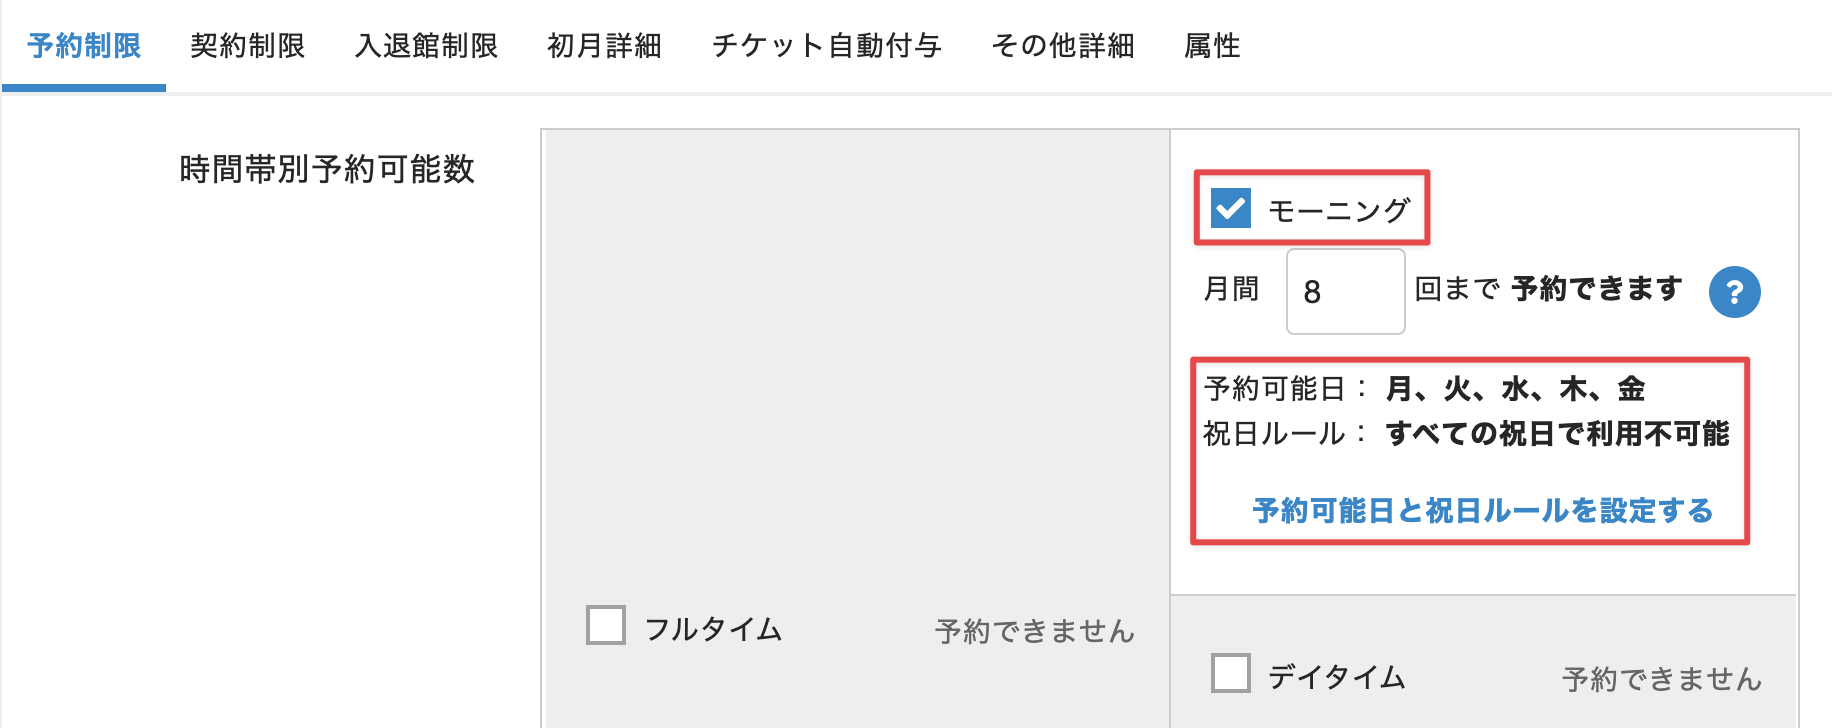
Task: Uncheck the モーニング checkbox
Action: coord(1230,209)
